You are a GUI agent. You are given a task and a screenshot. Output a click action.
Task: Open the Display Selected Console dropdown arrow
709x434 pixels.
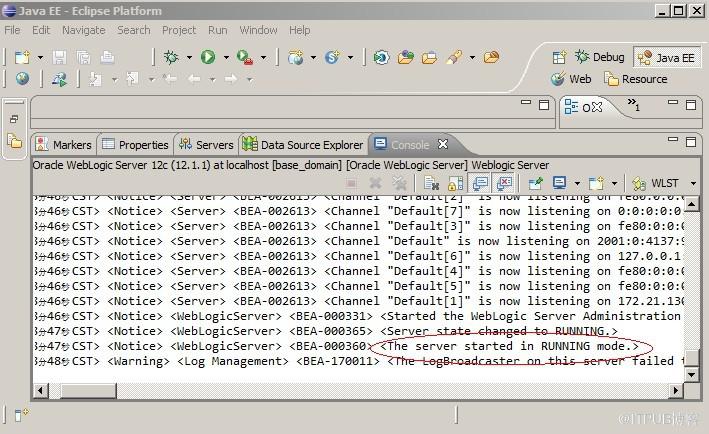point(577,183)
